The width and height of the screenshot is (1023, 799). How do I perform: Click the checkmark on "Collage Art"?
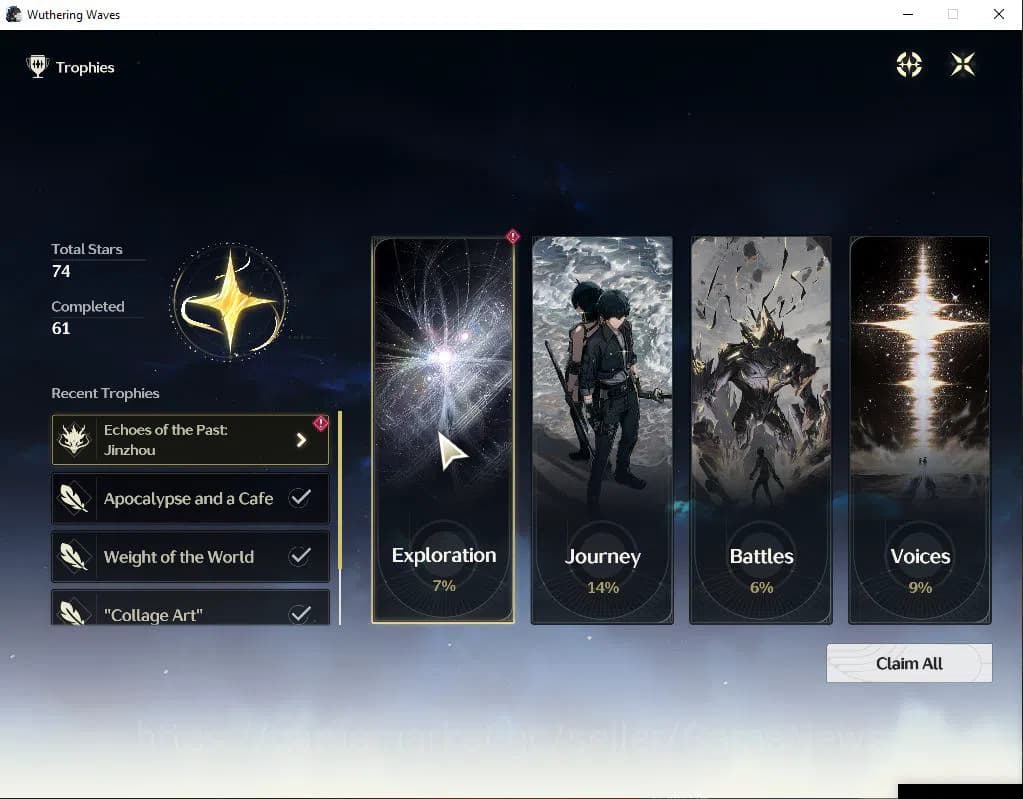pos(300,614)
